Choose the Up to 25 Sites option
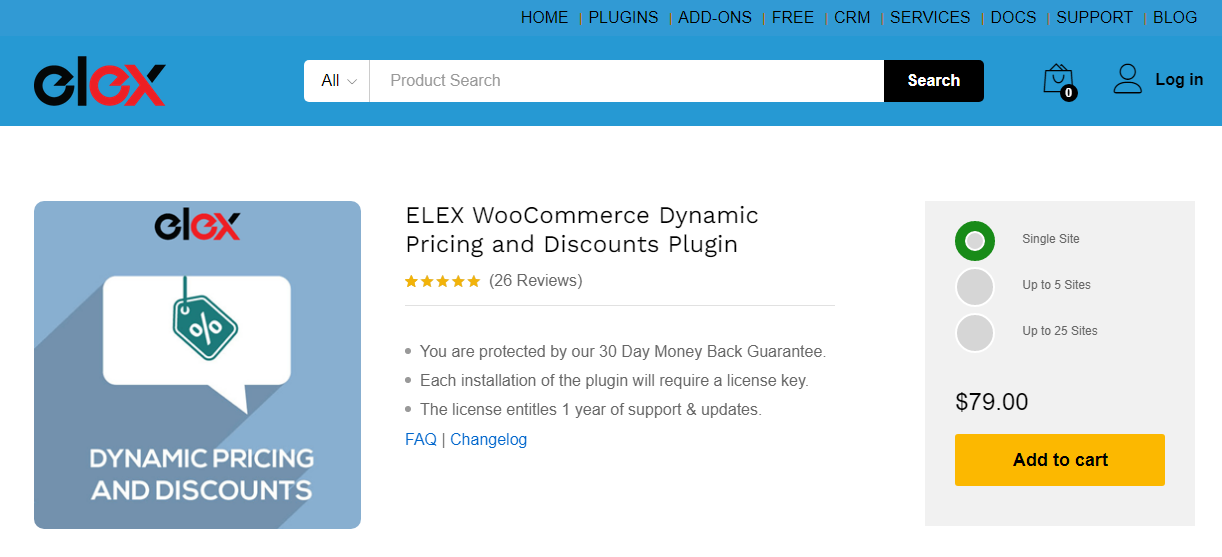The height and width of the screenshot is (557, 1222). (x=975, y=332)
